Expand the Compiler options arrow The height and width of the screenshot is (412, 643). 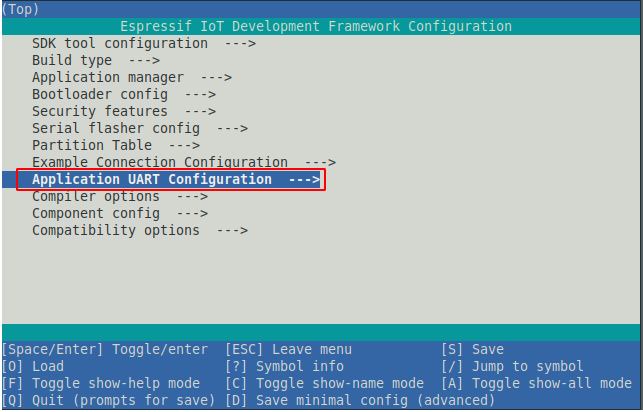[192, 196]
